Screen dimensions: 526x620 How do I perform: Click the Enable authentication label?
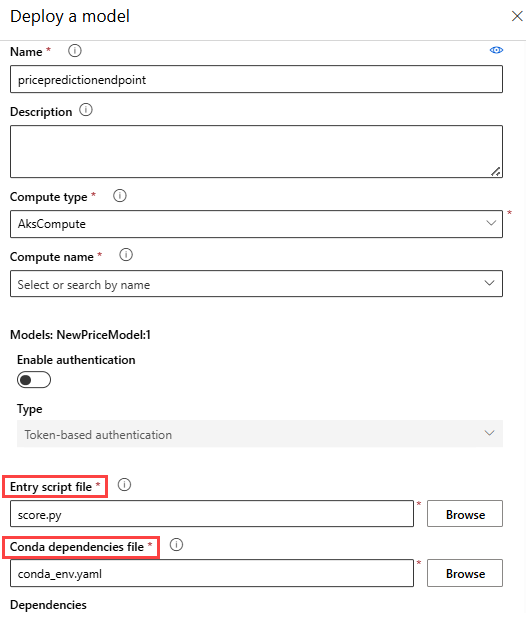(x=76, y=359)
